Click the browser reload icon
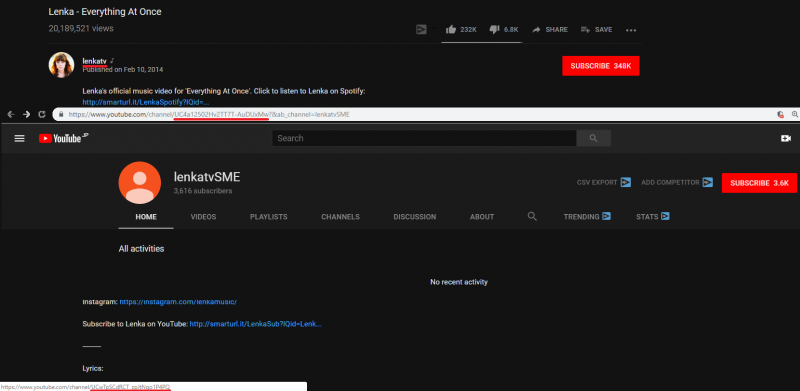The width and height of the screenshot is (800, 391). [x=42, y=114]
